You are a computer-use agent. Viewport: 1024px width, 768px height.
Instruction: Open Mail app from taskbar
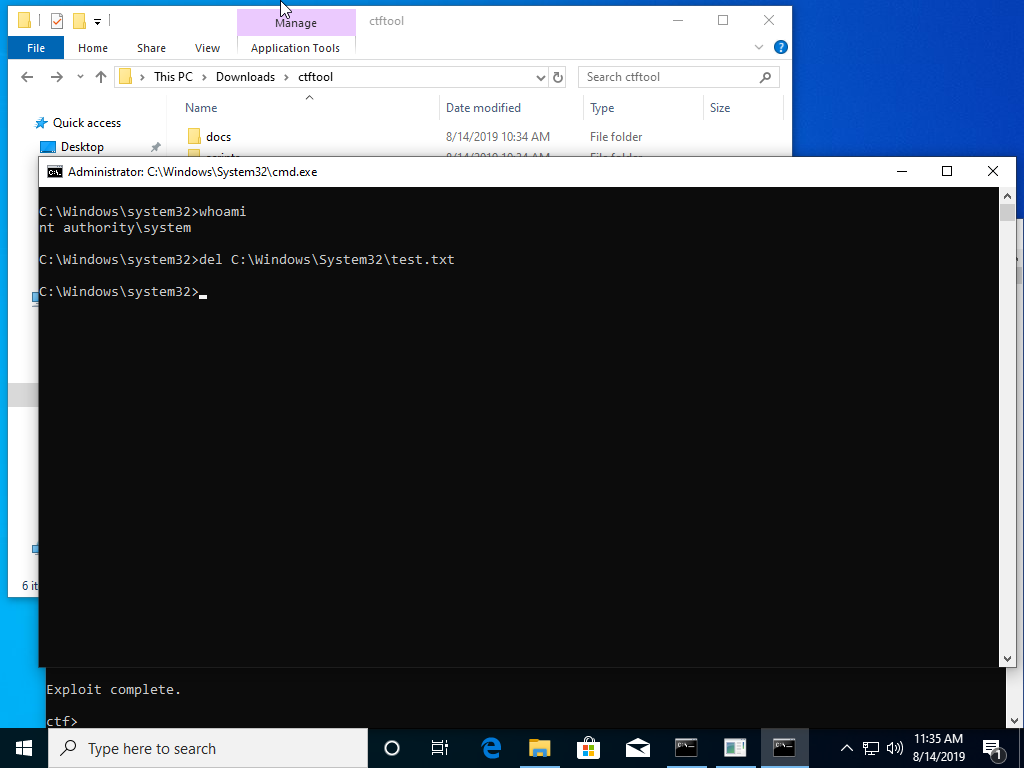(637, 748)
